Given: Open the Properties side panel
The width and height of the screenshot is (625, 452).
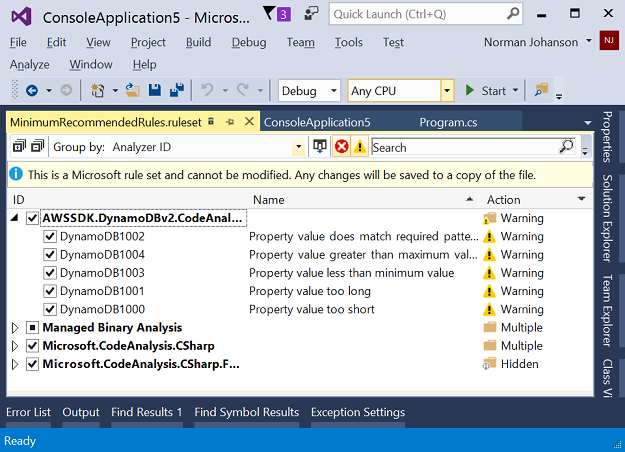Looking at the screenshot, I should click(607, 137).
